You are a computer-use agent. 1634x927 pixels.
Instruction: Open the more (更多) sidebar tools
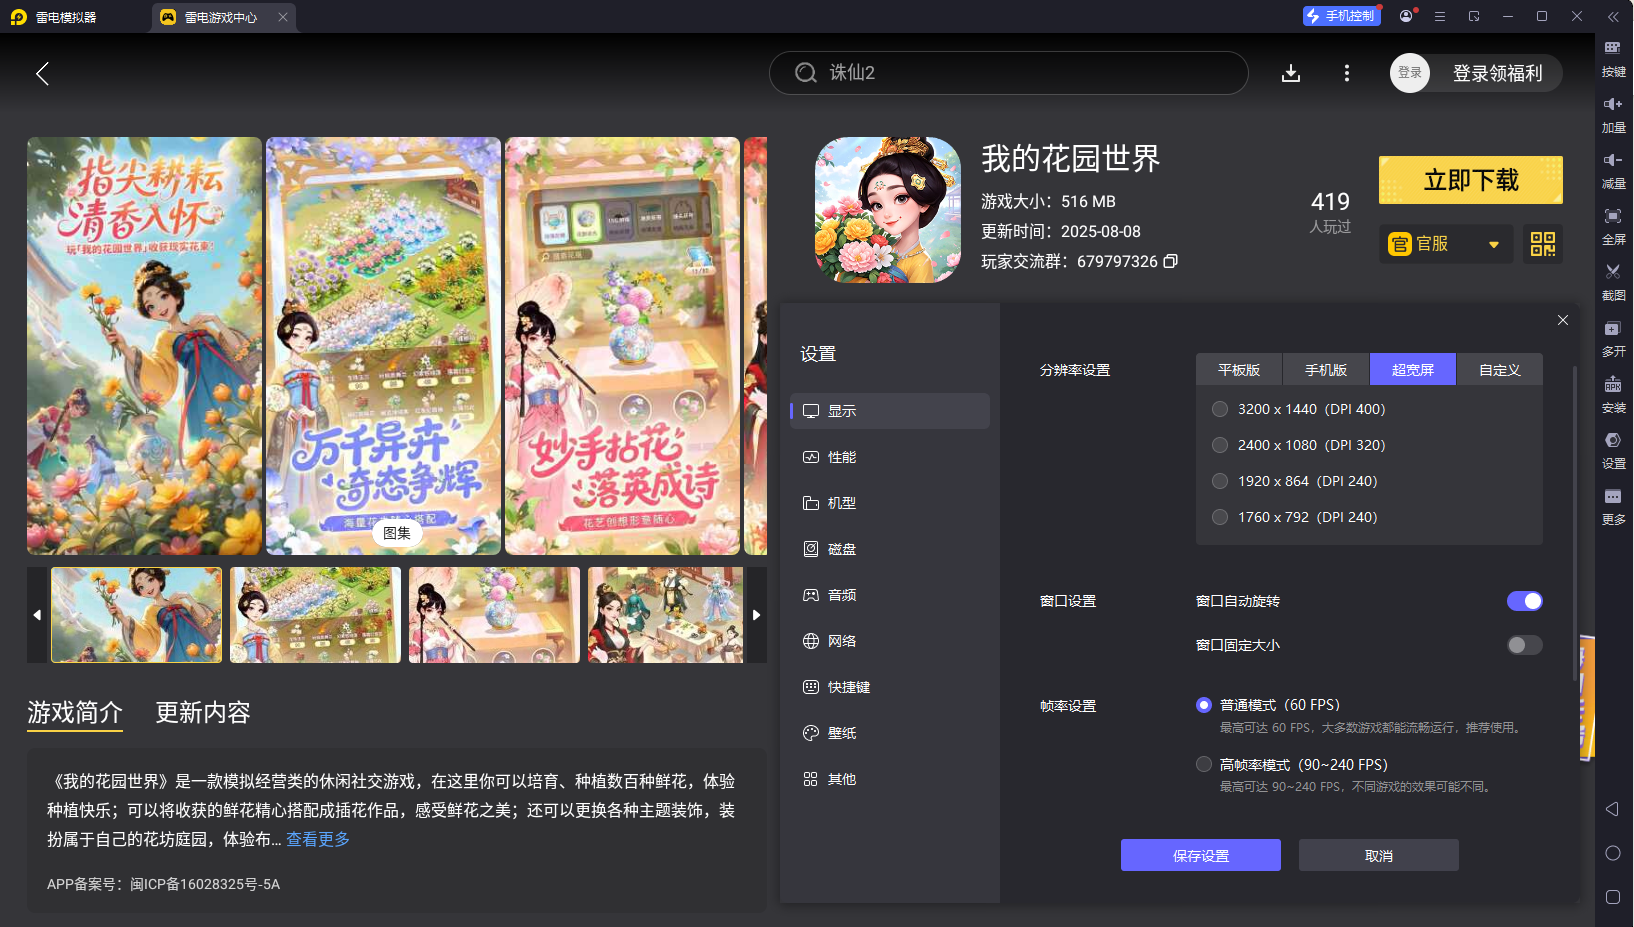[1613, 505]
